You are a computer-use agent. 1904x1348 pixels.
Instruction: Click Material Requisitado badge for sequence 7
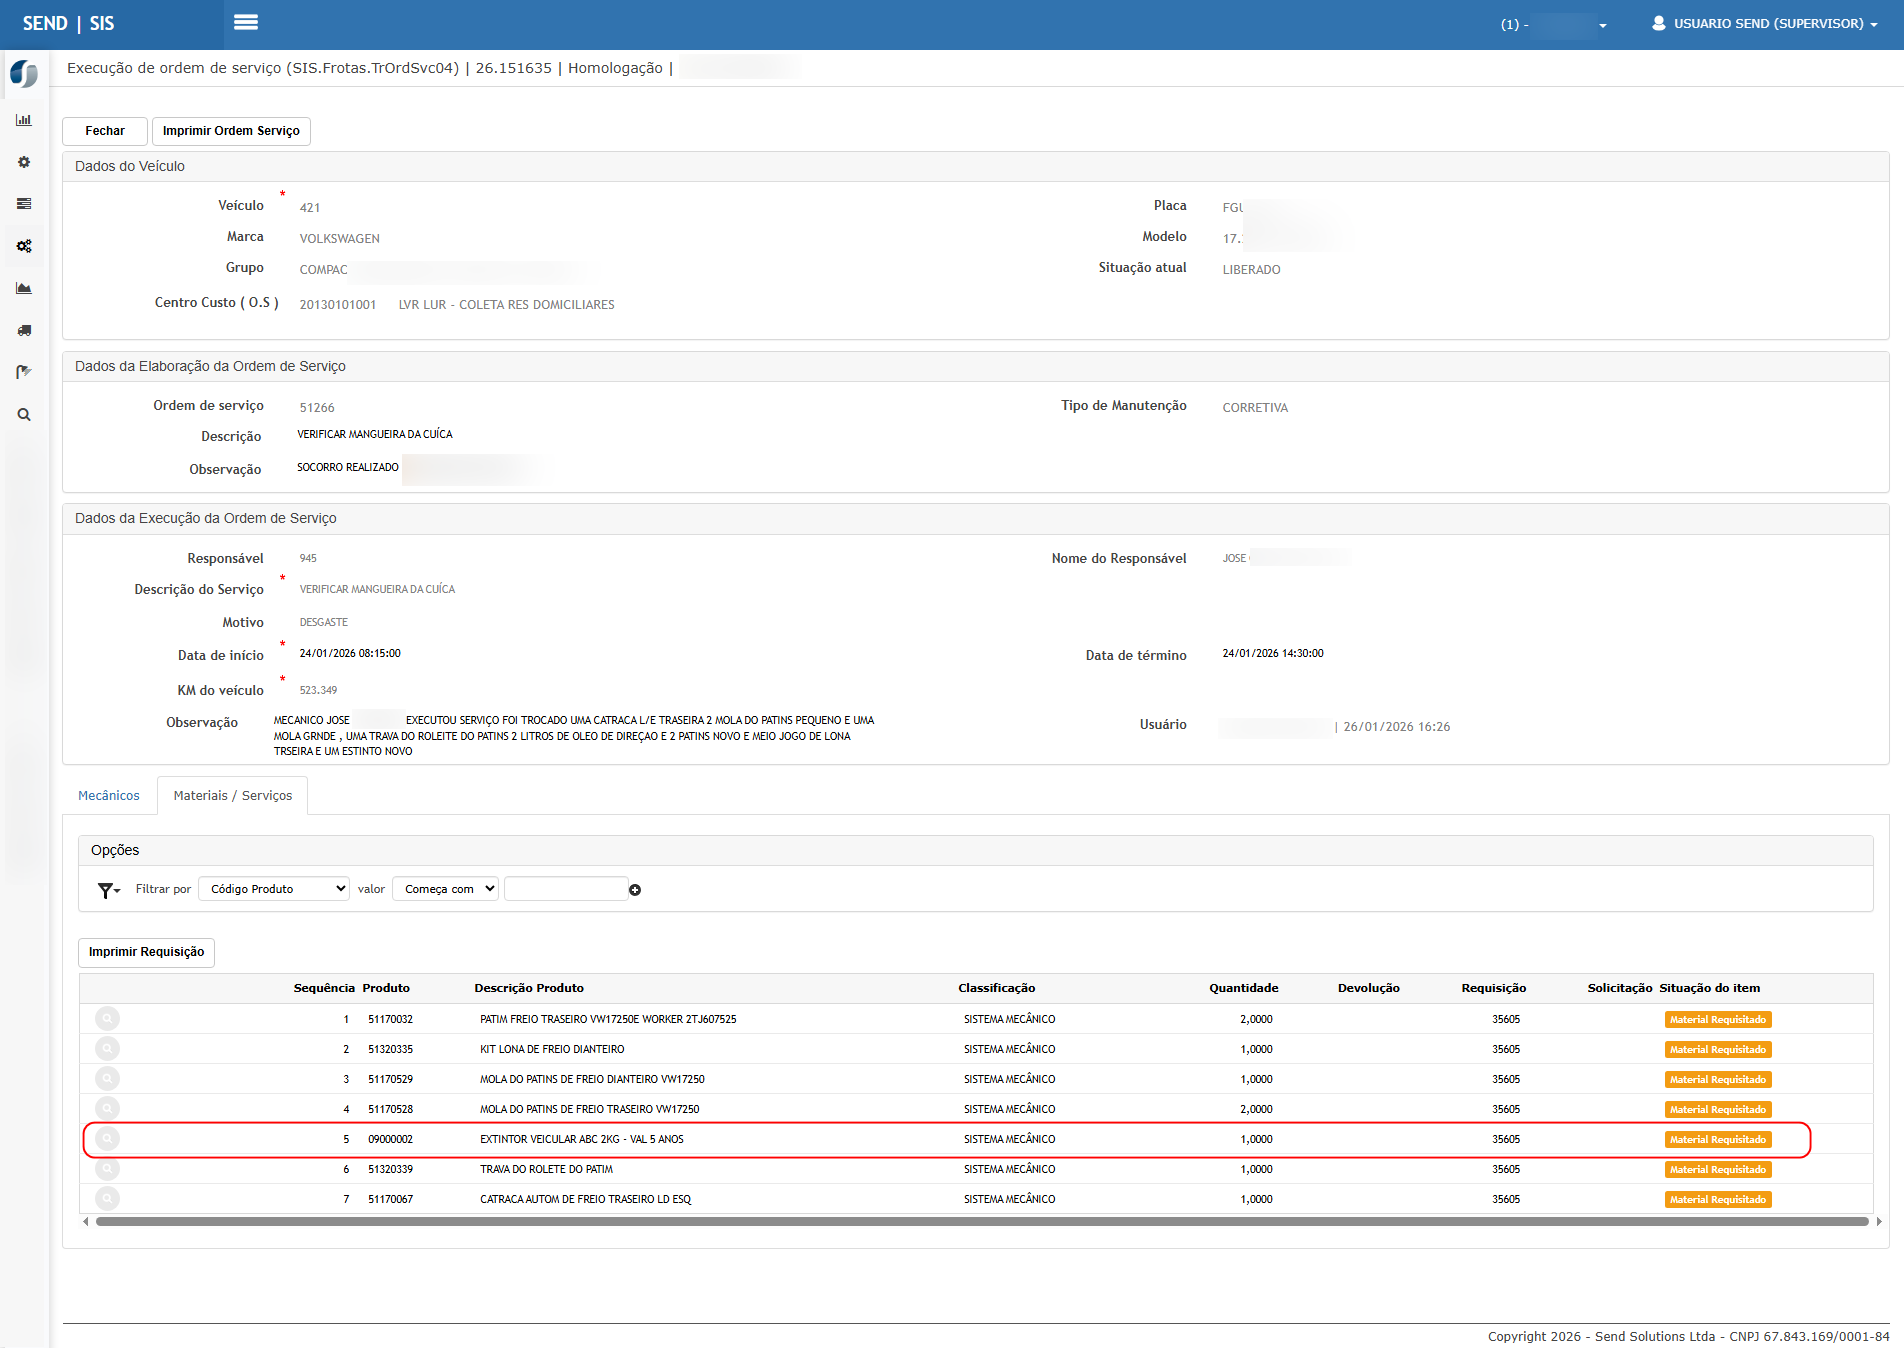[1718, 1200]
